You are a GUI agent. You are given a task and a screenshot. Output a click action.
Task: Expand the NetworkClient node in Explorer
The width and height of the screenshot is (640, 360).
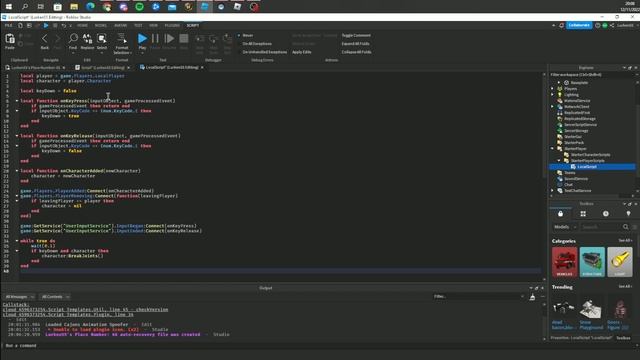[x=553, y=107]
